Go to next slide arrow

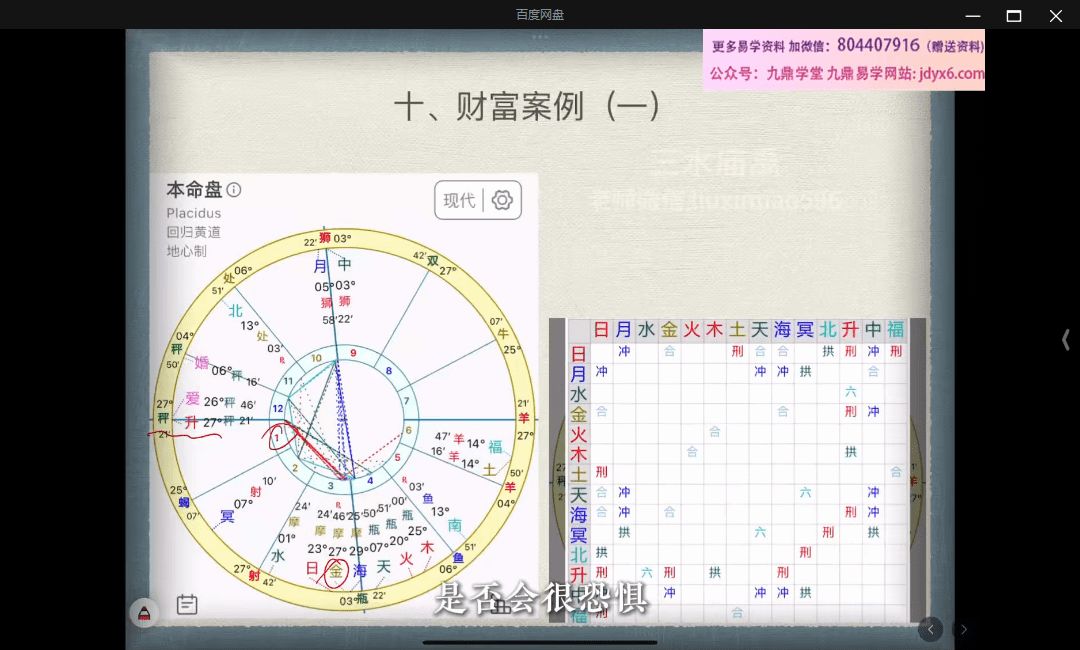(x=964, y=629)
